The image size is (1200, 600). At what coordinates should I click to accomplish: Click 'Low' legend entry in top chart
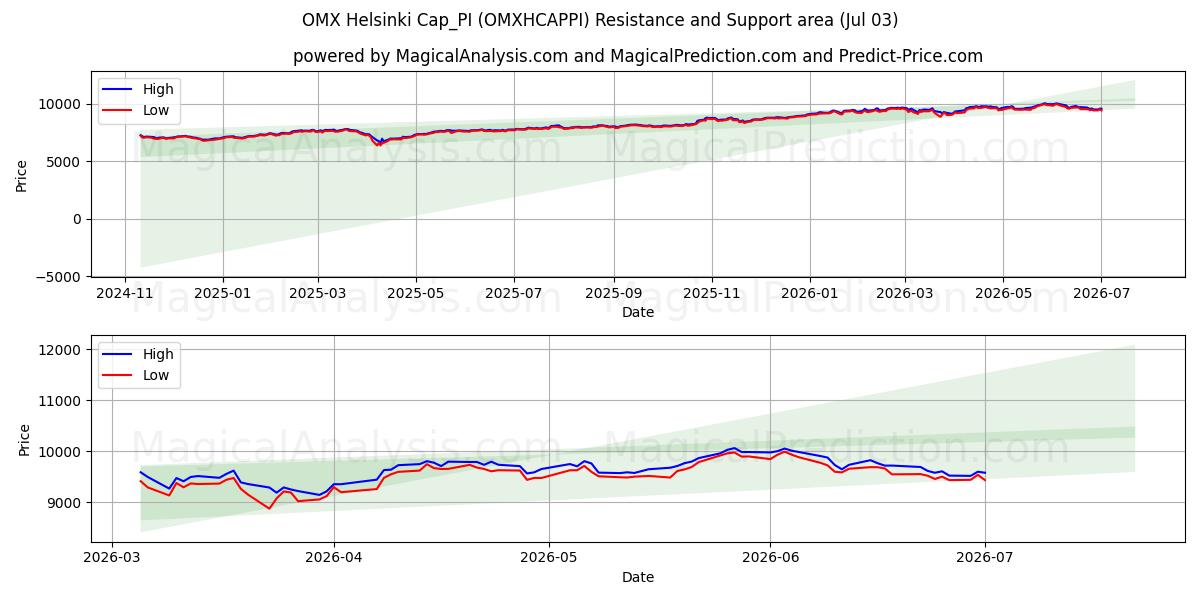click(156, 110)
